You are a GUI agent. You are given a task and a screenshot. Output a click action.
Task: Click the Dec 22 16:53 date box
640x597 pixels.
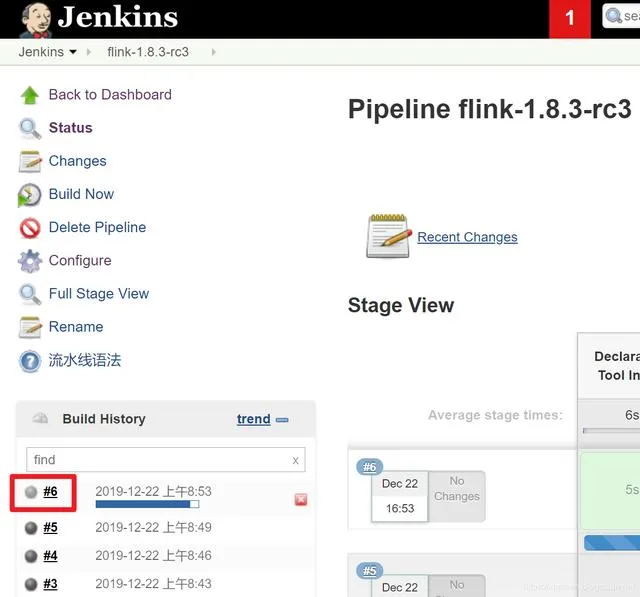(x=400, y=496)
